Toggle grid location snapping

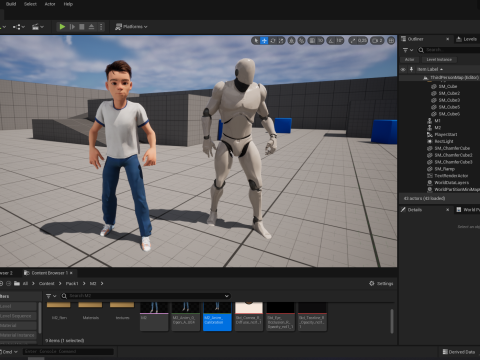coord(312,41)
